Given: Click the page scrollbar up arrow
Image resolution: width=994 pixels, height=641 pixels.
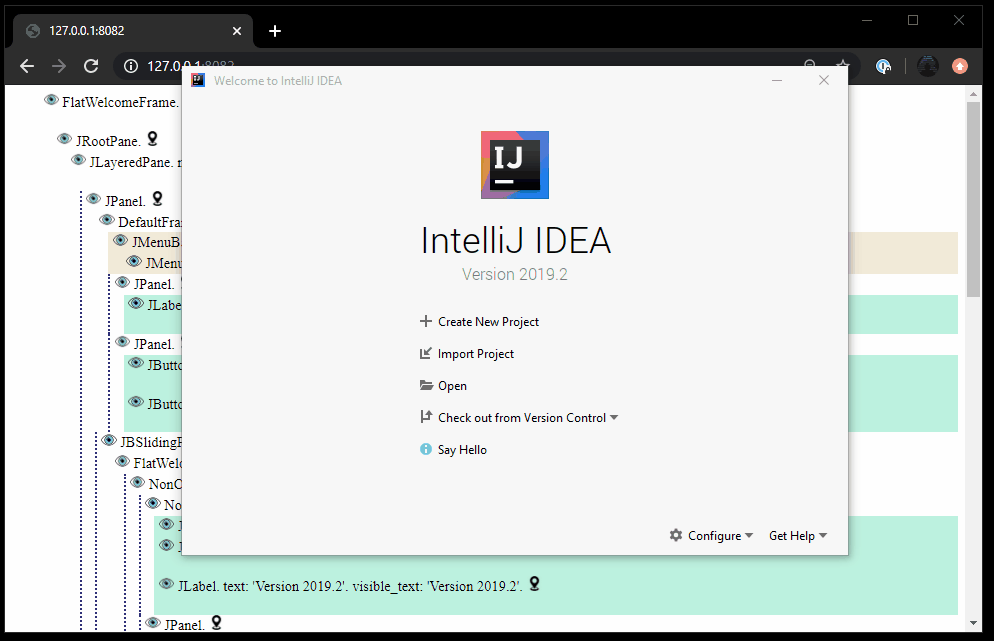Looking at the screenshot, I should (974, 94).
